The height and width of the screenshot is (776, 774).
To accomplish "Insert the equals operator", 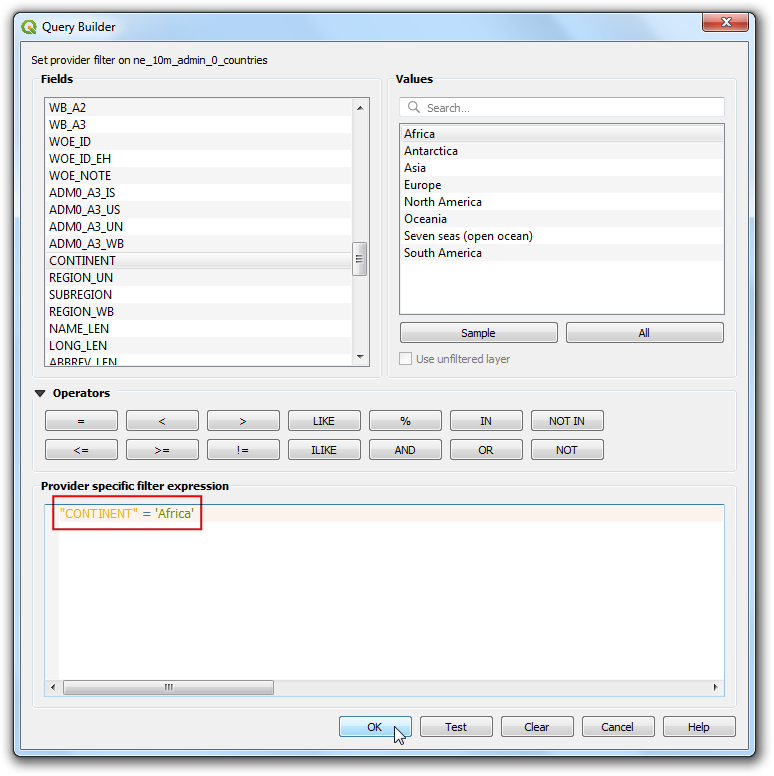I will pyautogui.click(x=81, y=421).
